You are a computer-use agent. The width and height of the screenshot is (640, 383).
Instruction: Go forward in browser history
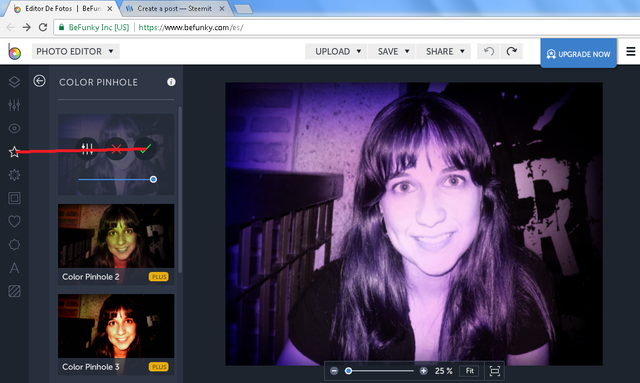click(x=27, y=27)
